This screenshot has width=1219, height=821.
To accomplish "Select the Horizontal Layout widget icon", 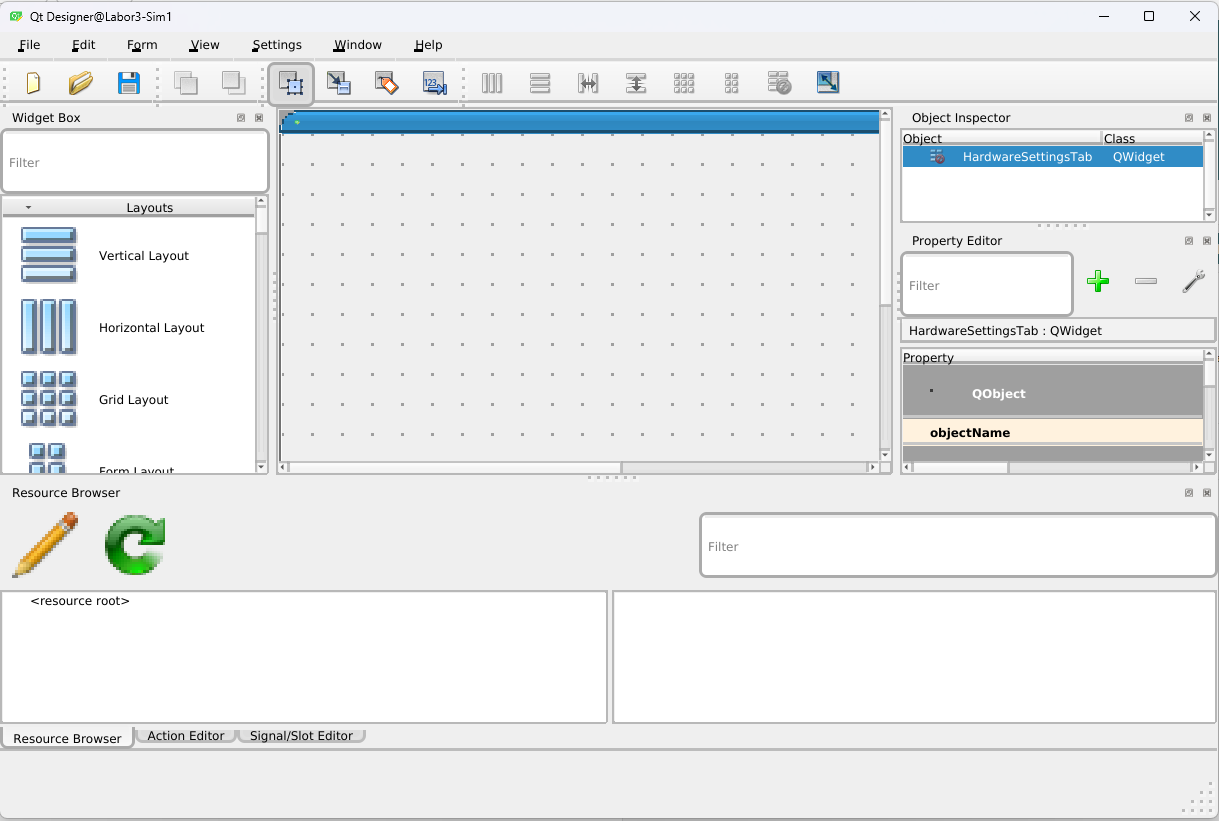I will (49, 327).
